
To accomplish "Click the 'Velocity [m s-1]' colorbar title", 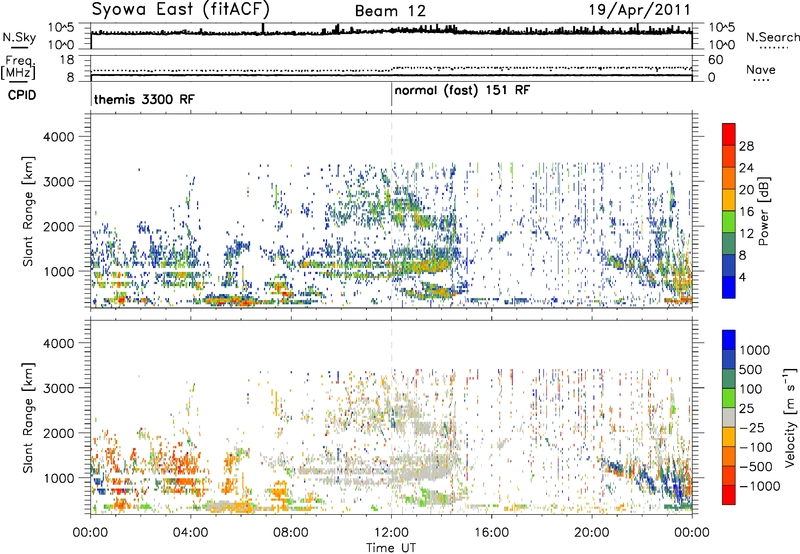I will (x=790, y=417).
